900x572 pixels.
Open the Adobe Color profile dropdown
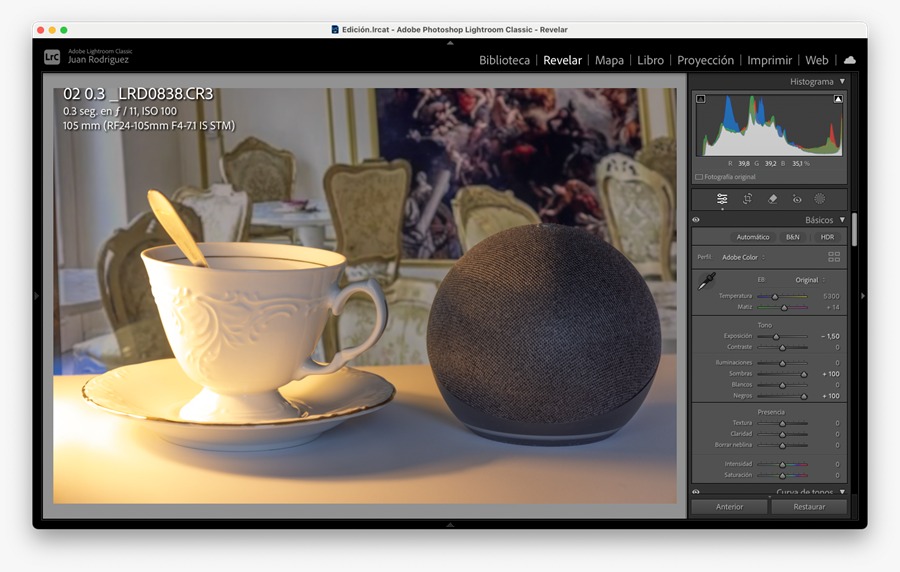(743, 258)
